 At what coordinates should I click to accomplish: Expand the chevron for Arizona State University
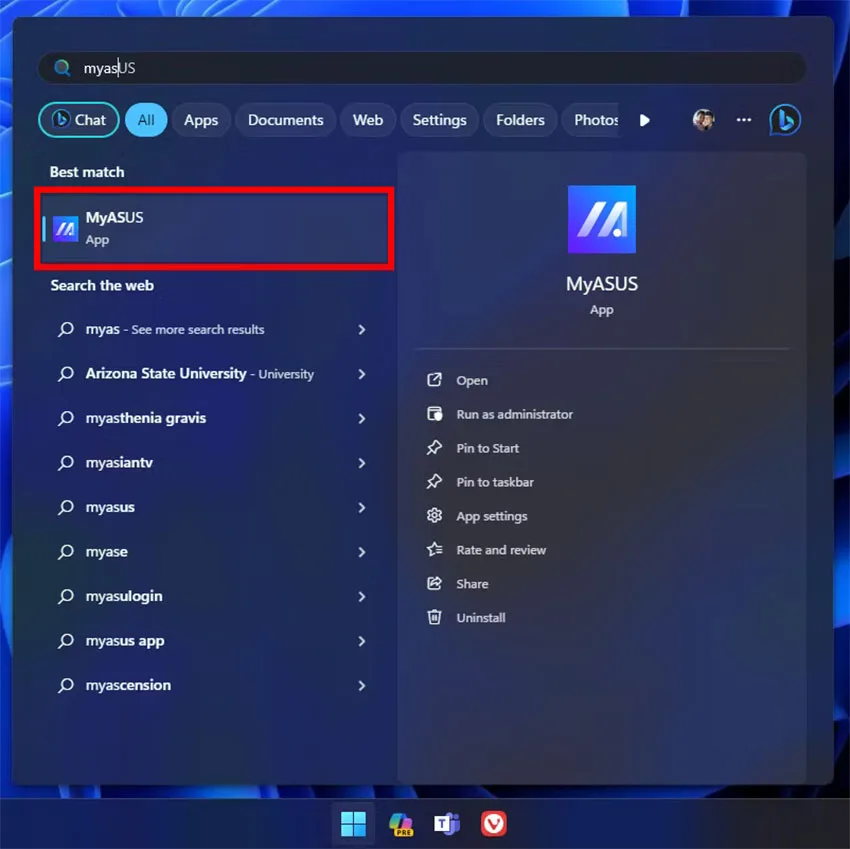[362, 374]
